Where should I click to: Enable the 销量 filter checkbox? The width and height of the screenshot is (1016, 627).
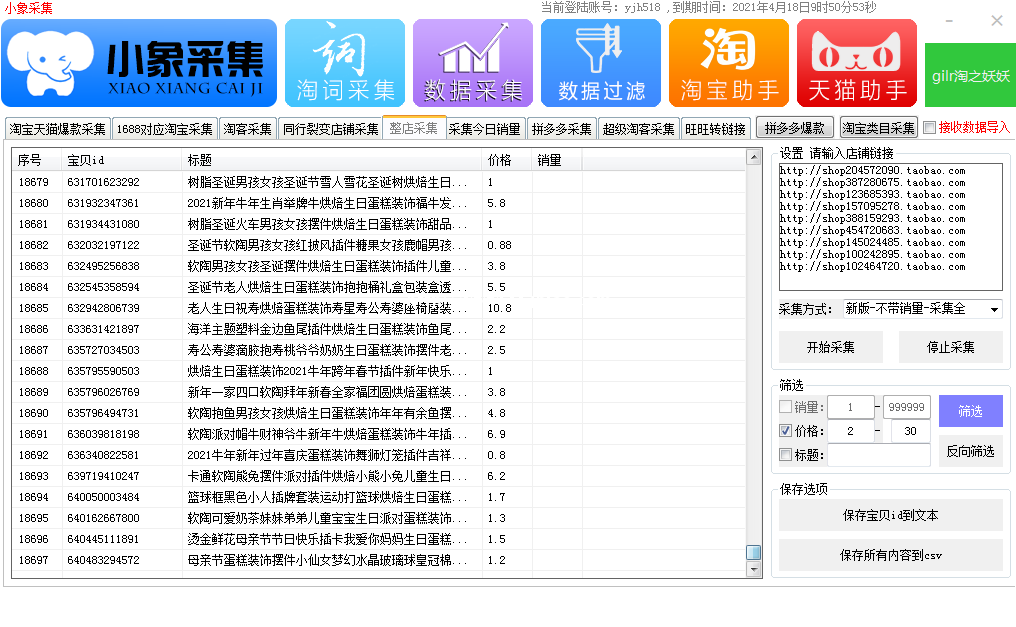(785, 407)
